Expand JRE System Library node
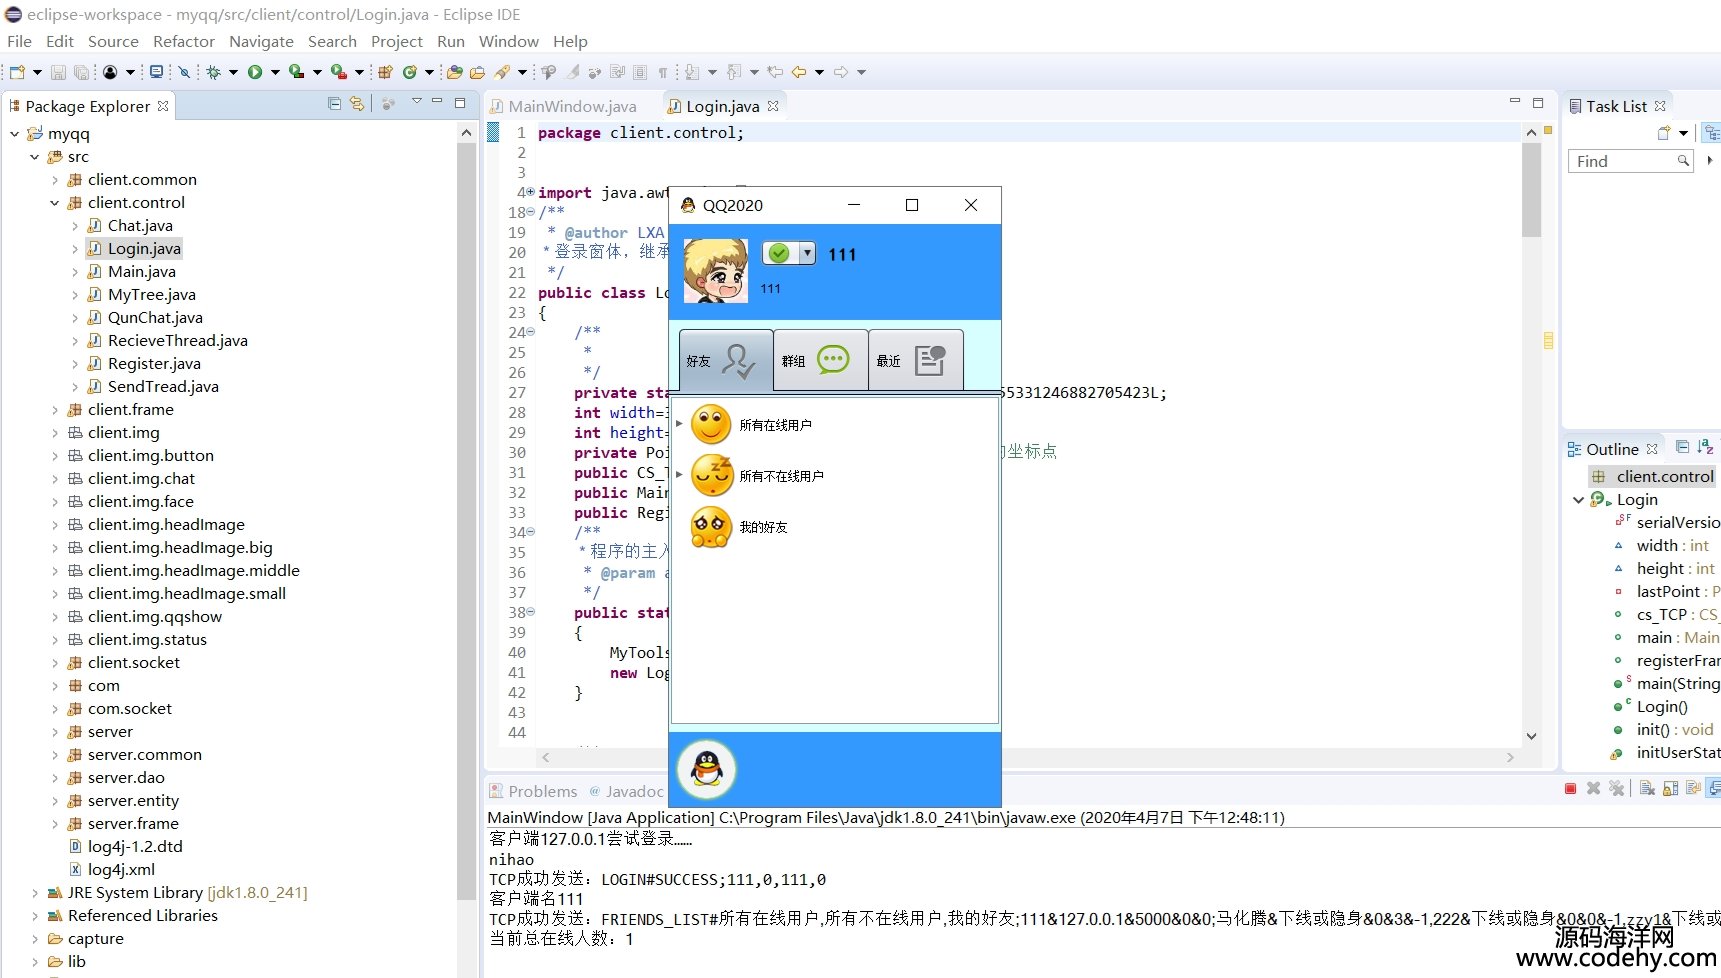 point(35,893)
